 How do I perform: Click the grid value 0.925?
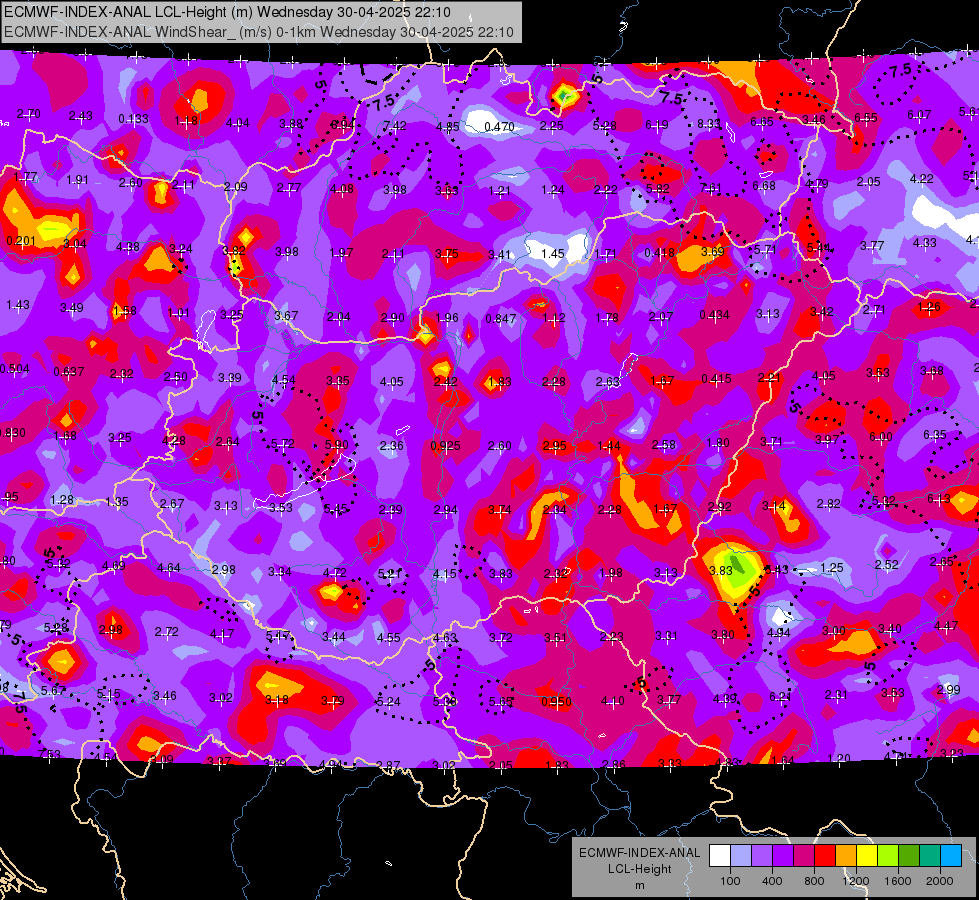tap(446, 446)
